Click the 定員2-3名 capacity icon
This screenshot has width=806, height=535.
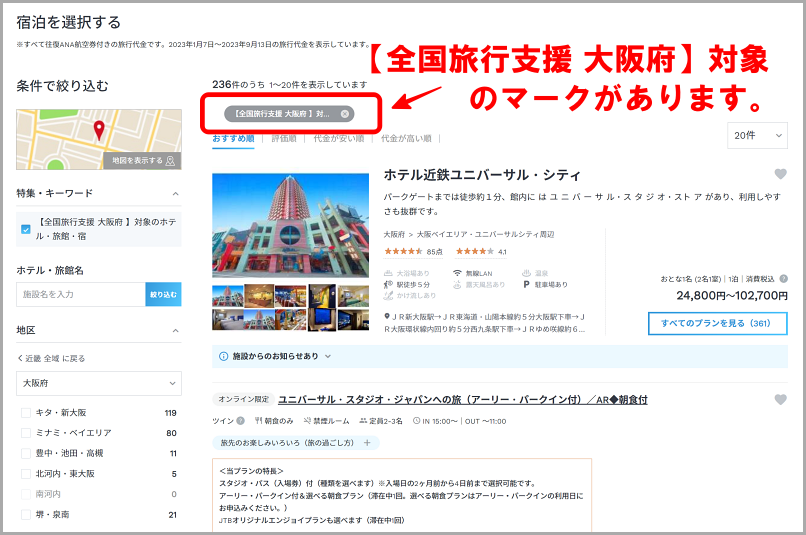[x=363, y=421]
